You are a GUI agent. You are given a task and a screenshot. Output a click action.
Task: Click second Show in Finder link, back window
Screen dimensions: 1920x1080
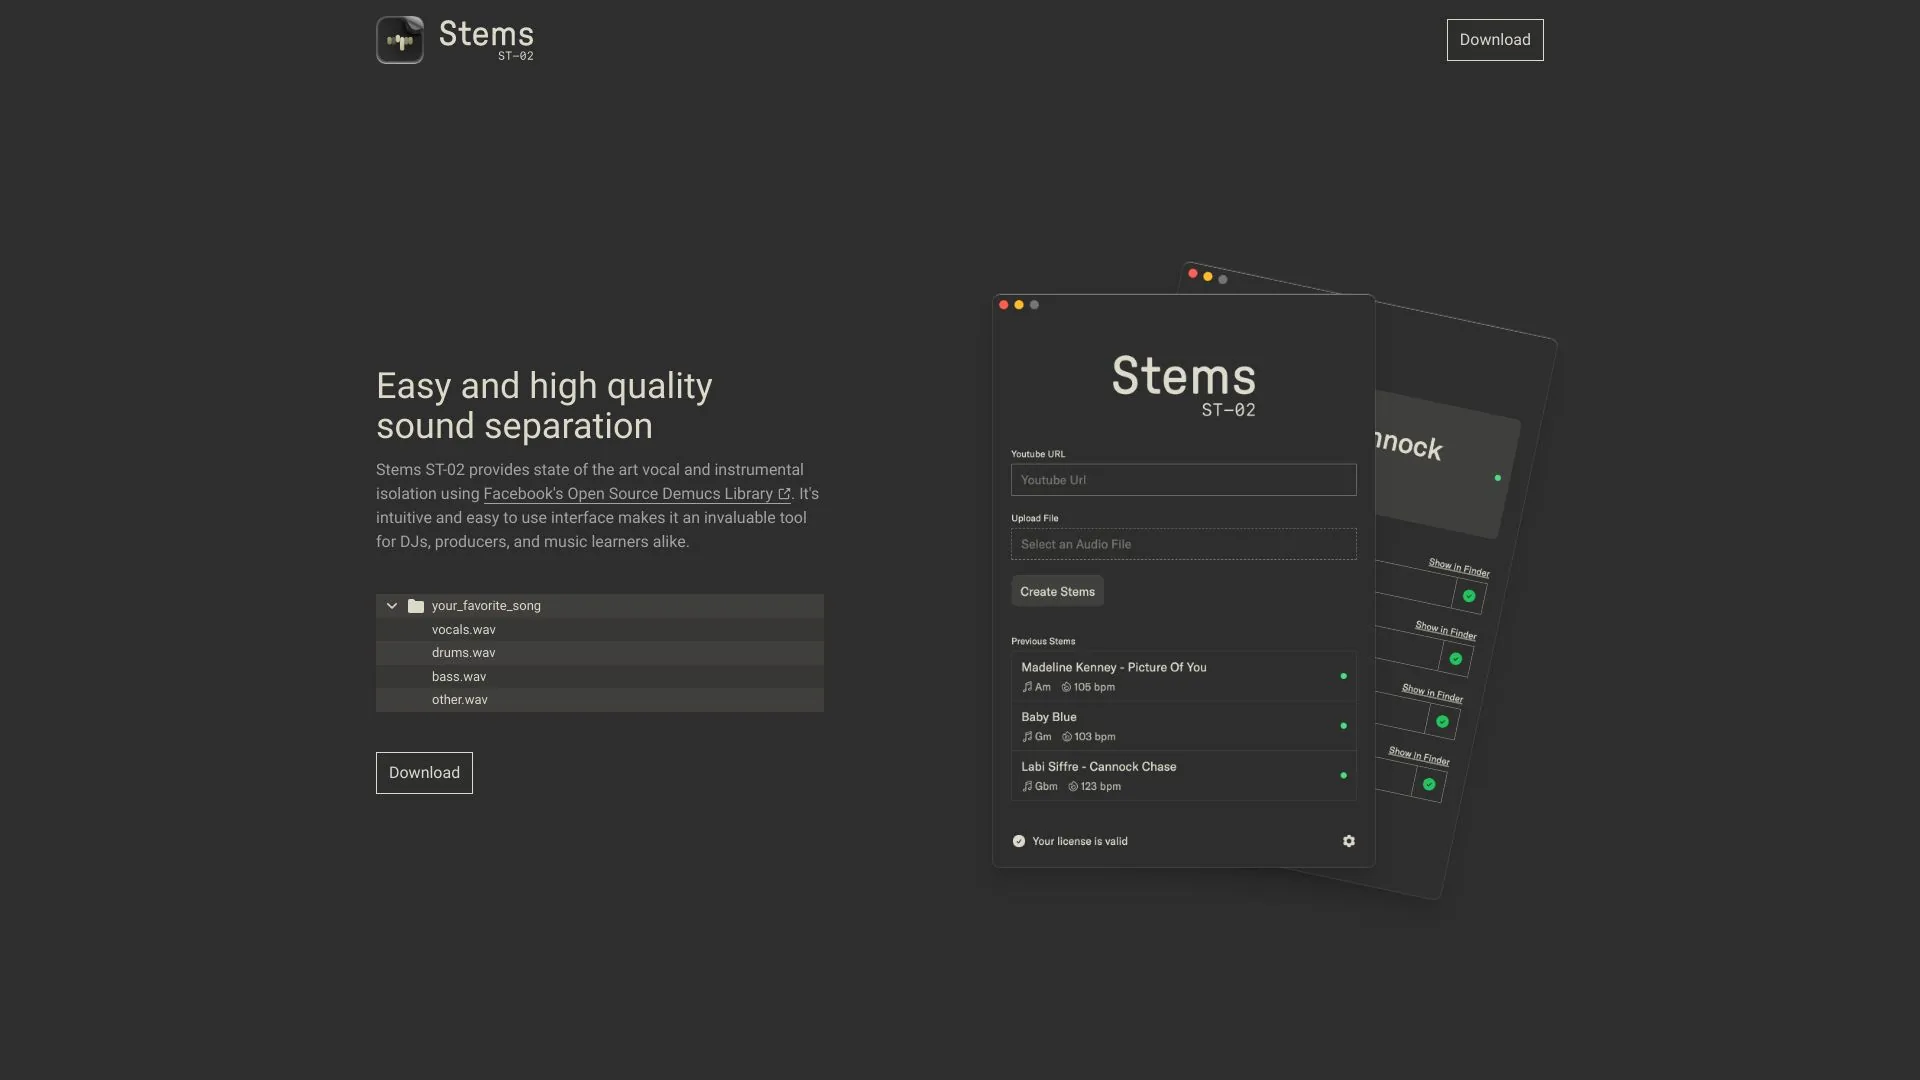[1446, 630]
